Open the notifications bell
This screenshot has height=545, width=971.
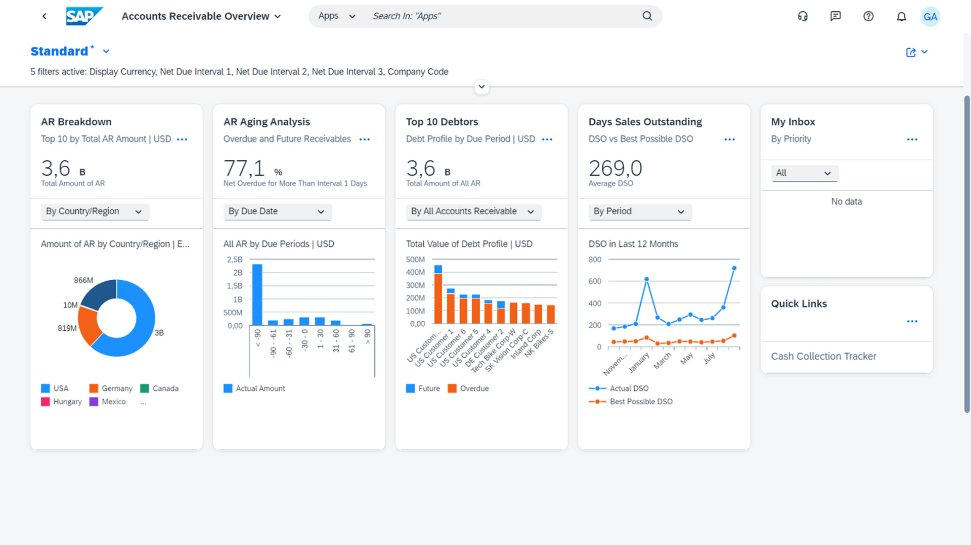coord(901,16)
